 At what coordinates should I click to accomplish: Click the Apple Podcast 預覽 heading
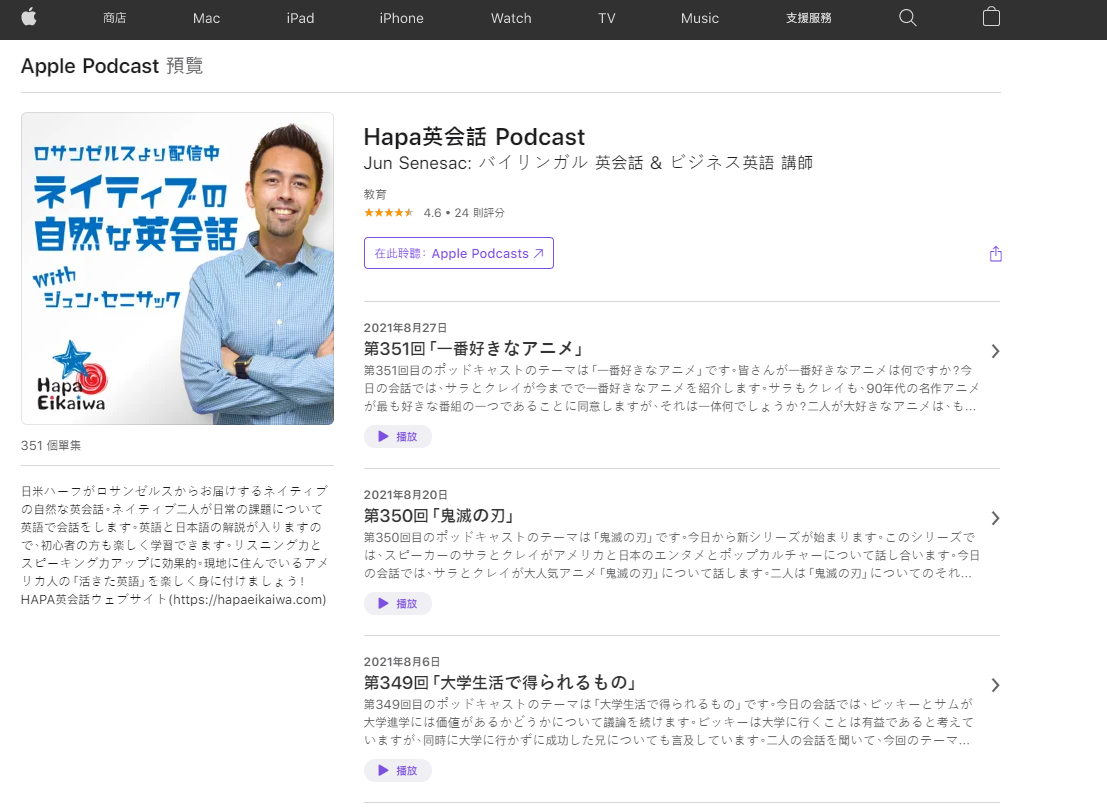[x=112, y=66]
